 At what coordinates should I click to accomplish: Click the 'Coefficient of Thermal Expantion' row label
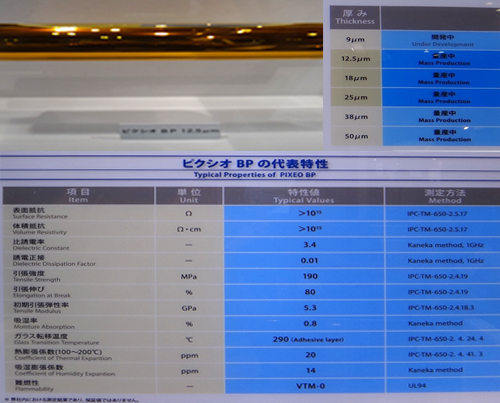(x=63, y=358)
